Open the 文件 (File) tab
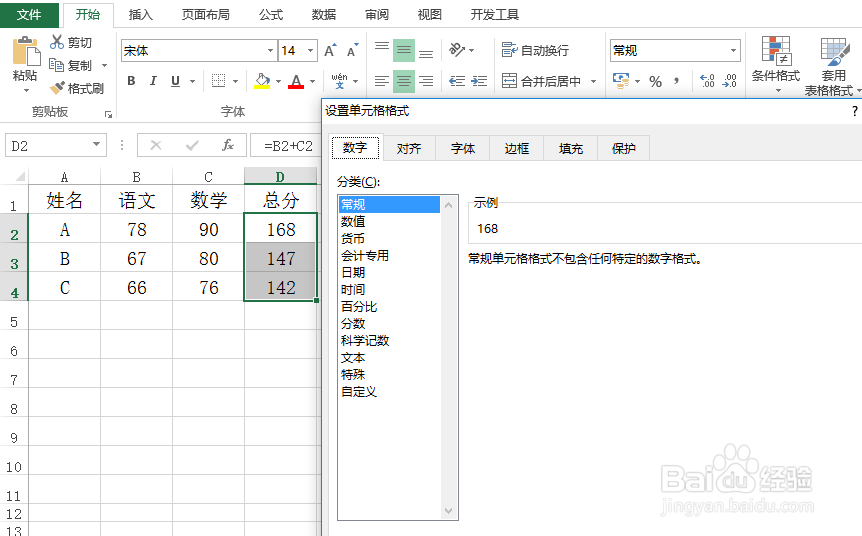Image resolution: width=862 pixels, height=536 pixels. tap(29, 15)
